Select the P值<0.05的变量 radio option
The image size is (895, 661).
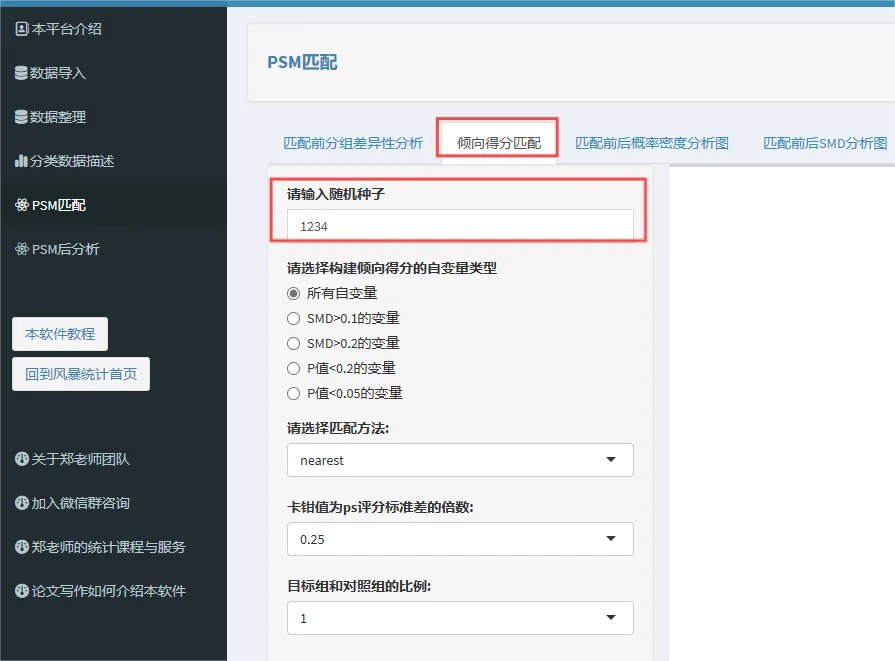pos(293,394)
